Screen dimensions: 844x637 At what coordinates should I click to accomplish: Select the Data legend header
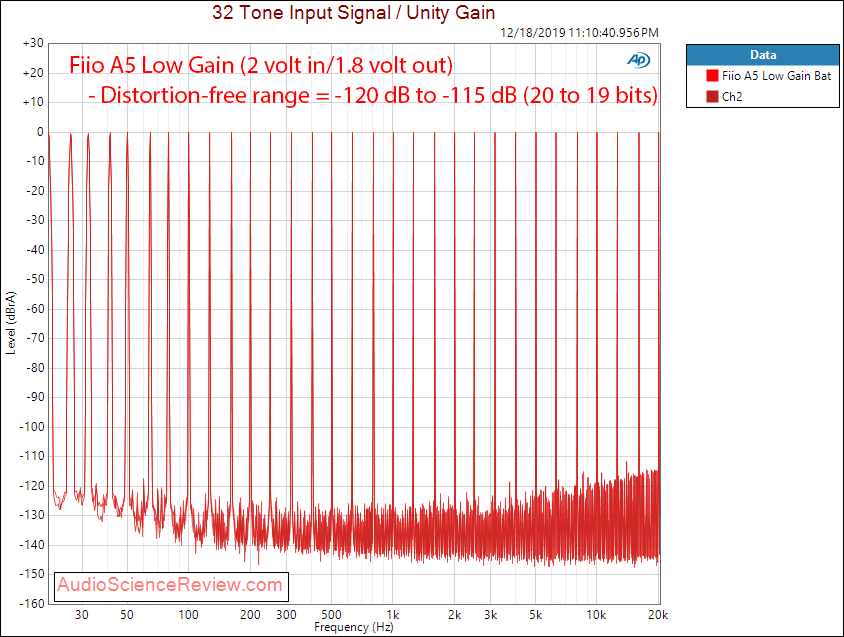763,55
